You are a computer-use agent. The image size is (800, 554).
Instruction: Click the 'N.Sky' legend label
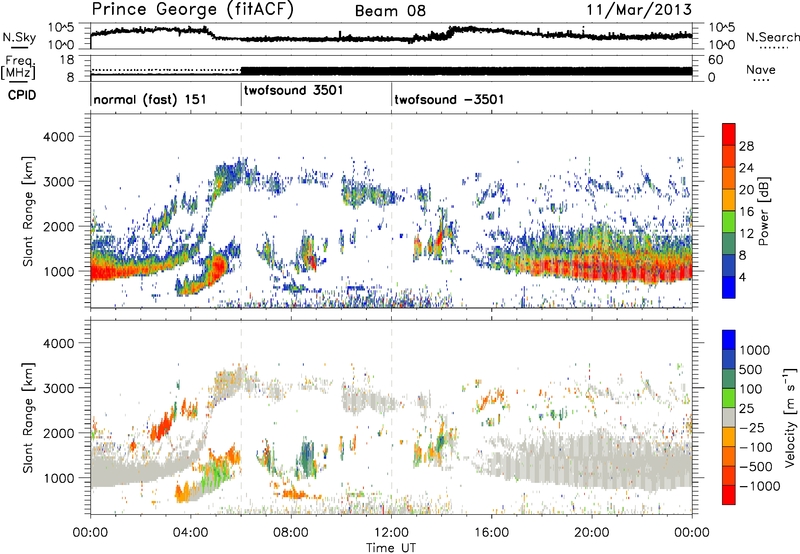coord(19,37)
